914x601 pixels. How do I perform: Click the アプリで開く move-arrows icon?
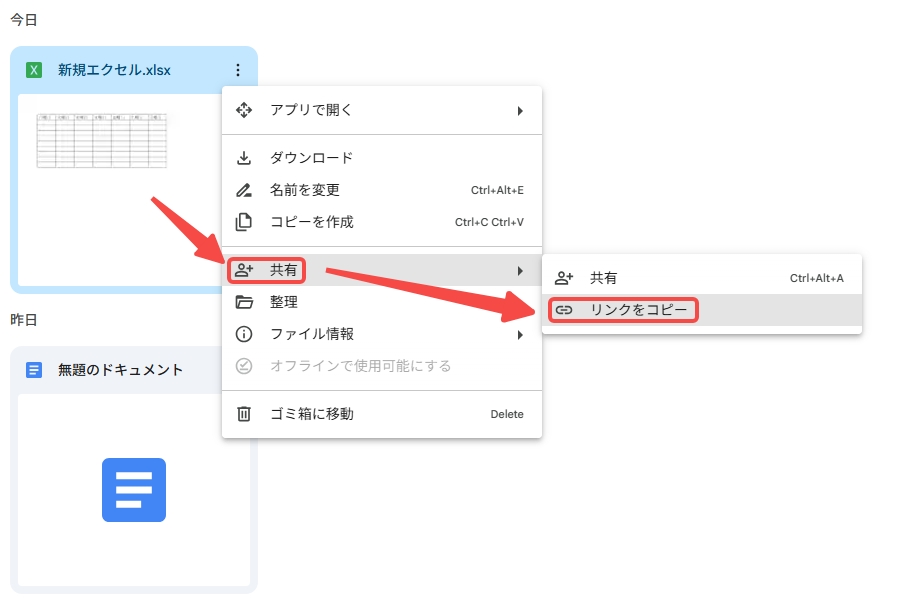click(x=244, y=110)
